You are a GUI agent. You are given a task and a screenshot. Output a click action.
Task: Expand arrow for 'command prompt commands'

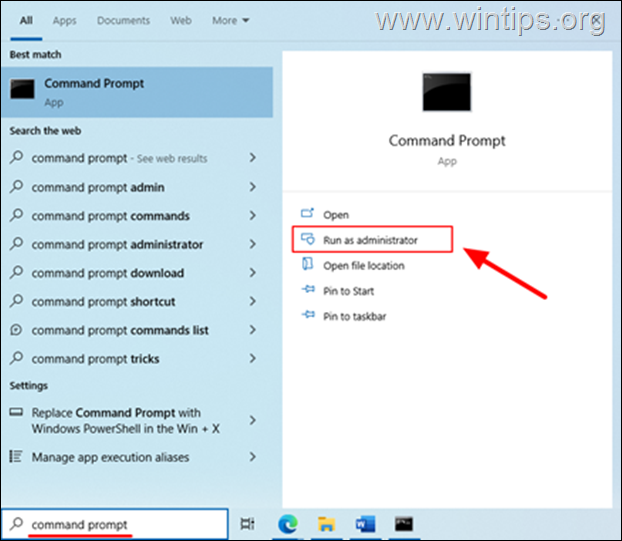253,215
